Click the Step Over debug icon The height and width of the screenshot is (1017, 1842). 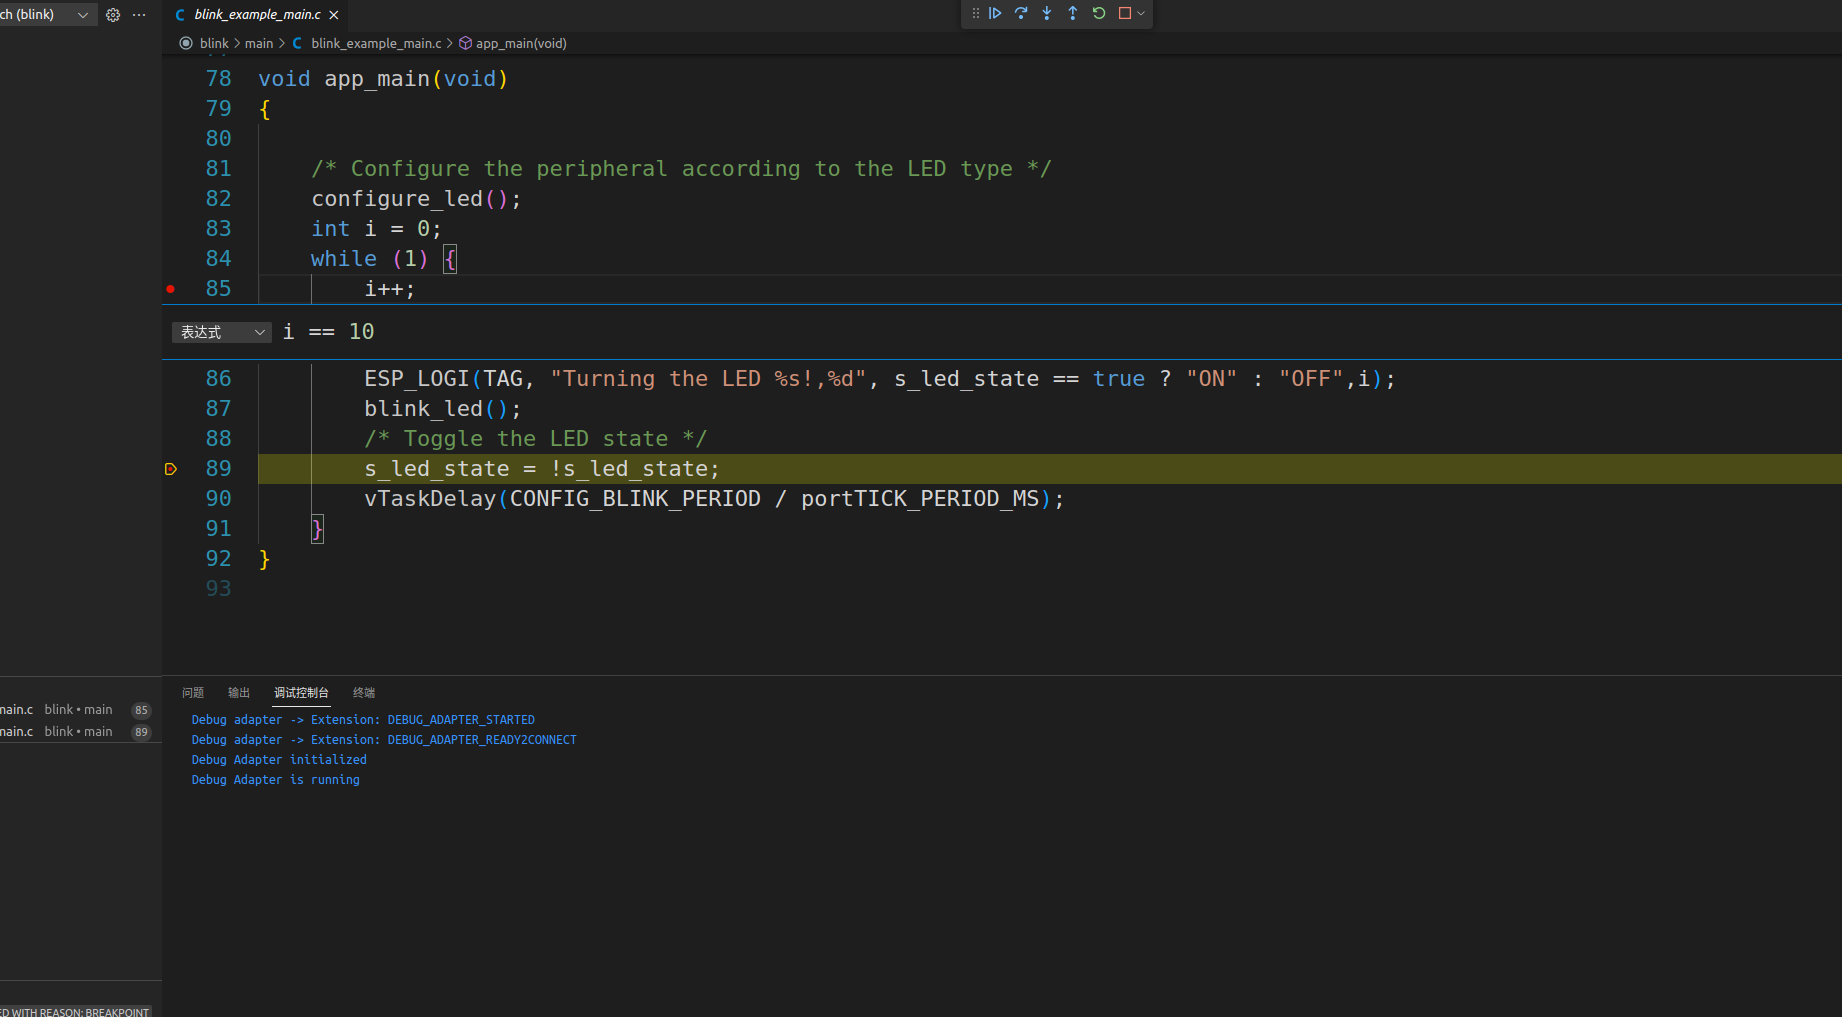click(x=1021, y=13)
